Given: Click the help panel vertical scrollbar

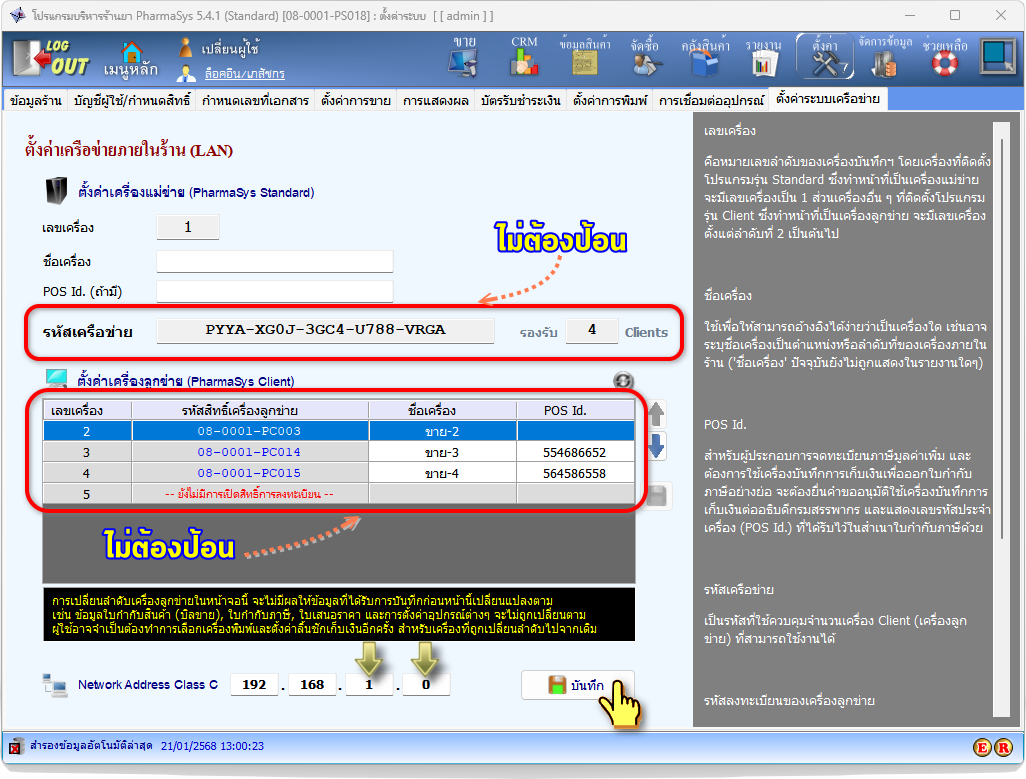Looking at the screenshot, I should 1001,419.
